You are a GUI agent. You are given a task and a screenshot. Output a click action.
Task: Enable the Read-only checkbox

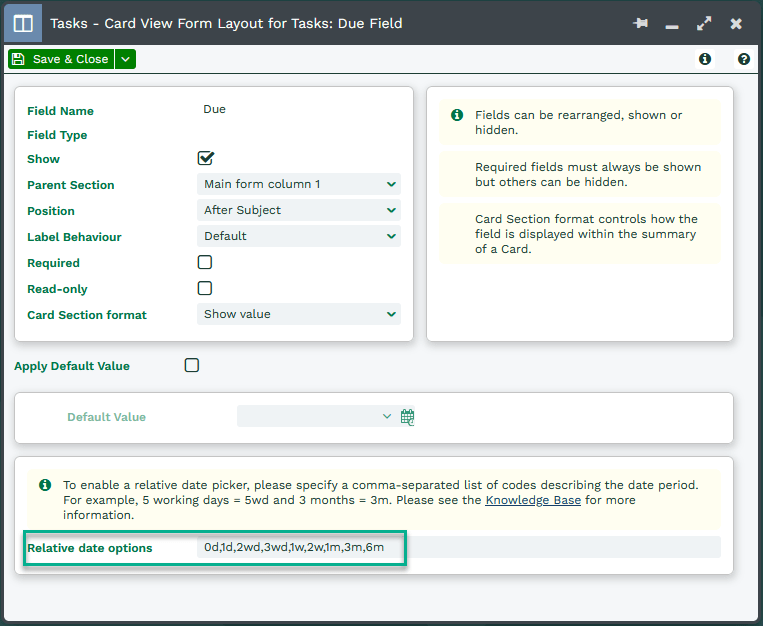205,288
